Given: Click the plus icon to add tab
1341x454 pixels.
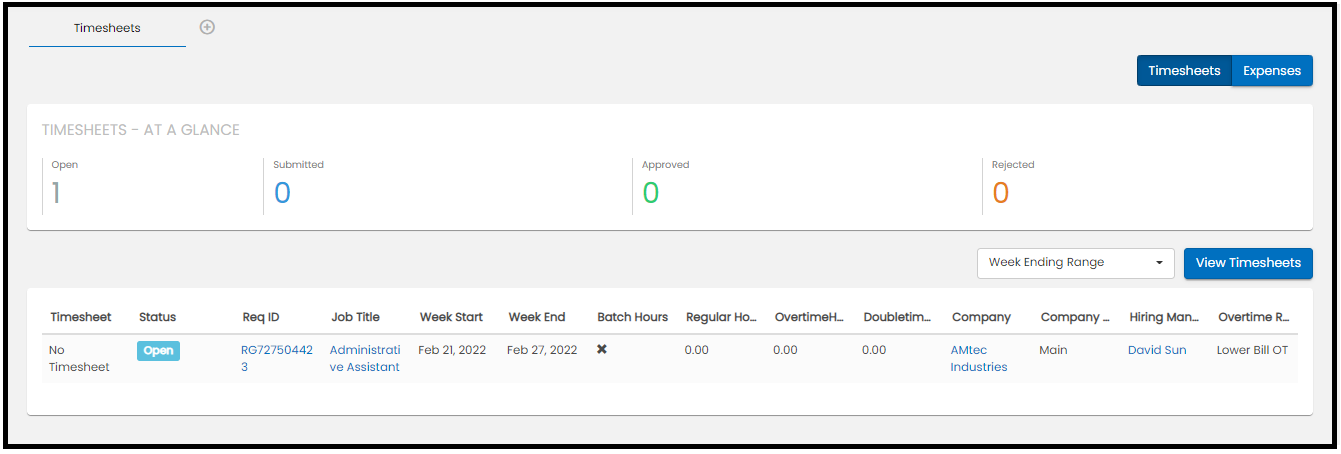Looking at the screenshot, I should tap(207, 27).
